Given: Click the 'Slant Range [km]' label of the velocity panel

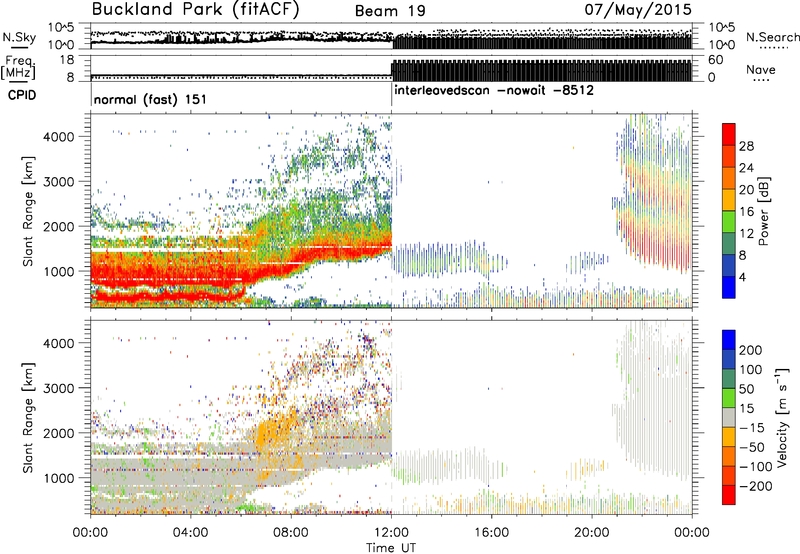Looking at the screenshot, I should (x=28, y=417).
